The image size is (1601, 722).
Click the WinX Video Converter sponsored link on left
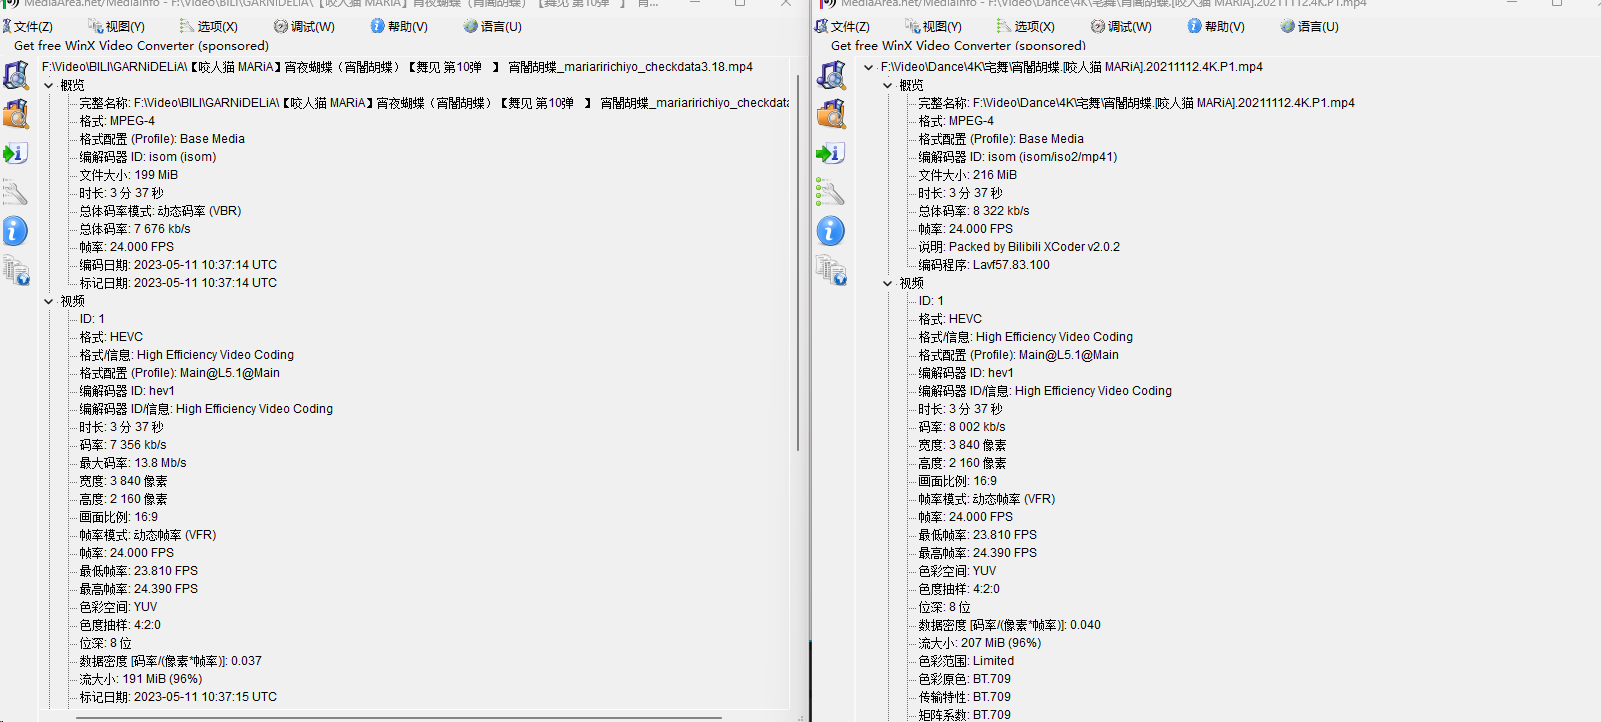click(x=141, y=46)
